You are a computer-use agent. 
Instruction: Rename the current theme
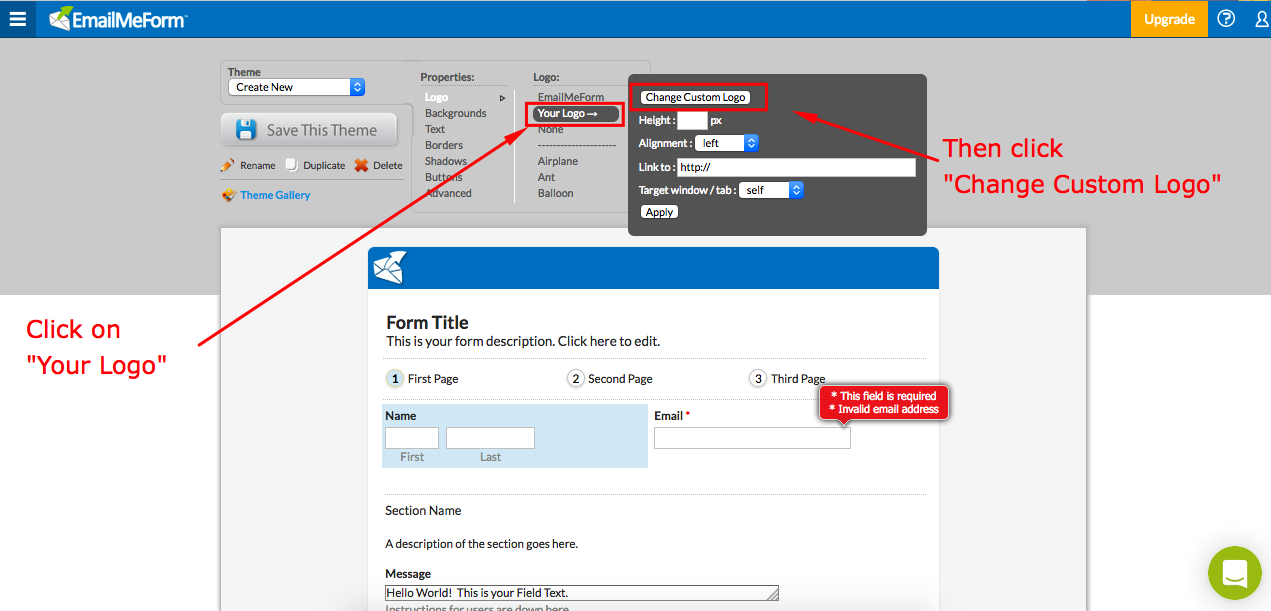click(x=257, y=166)
